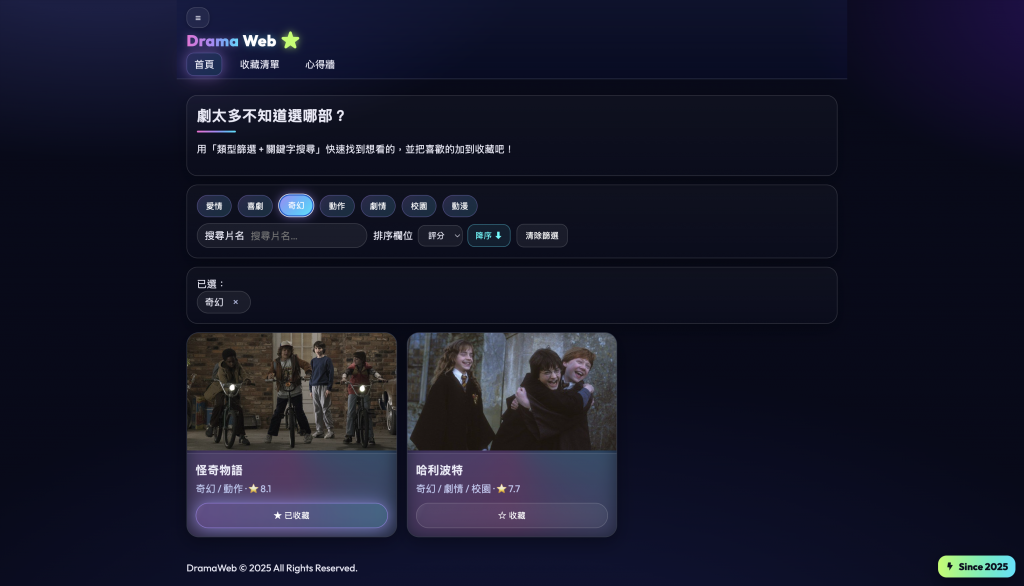Select the 動漫 genre chip
Viewport: 1024px width, 586px height.
(460, 206)
